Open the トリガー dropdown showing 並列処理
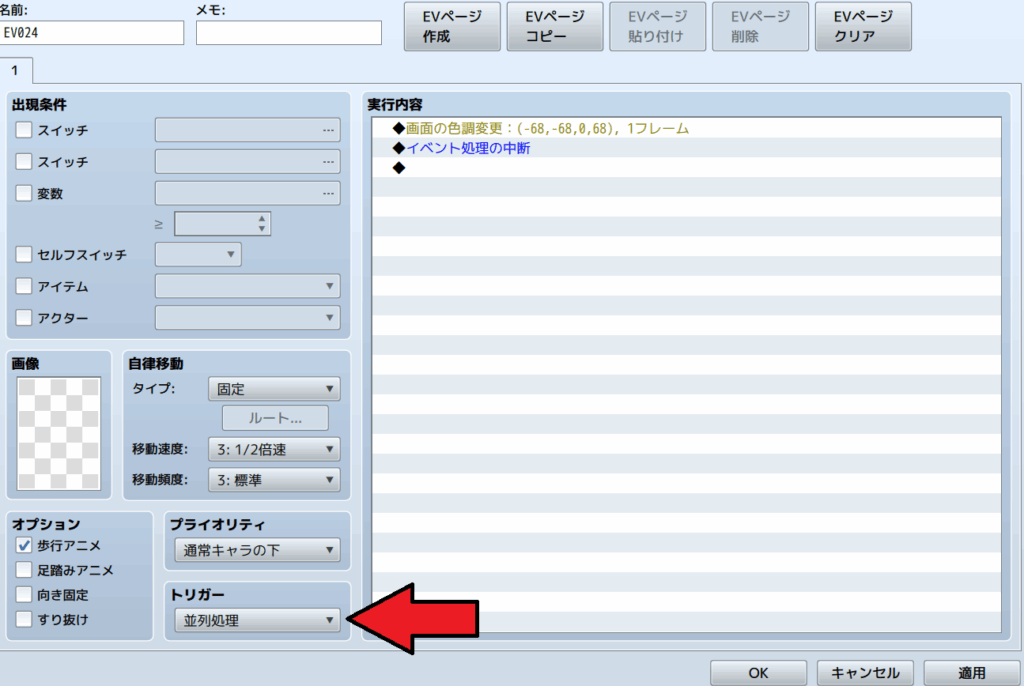The height and width of the screenshot is (686, 1024). 257,620
